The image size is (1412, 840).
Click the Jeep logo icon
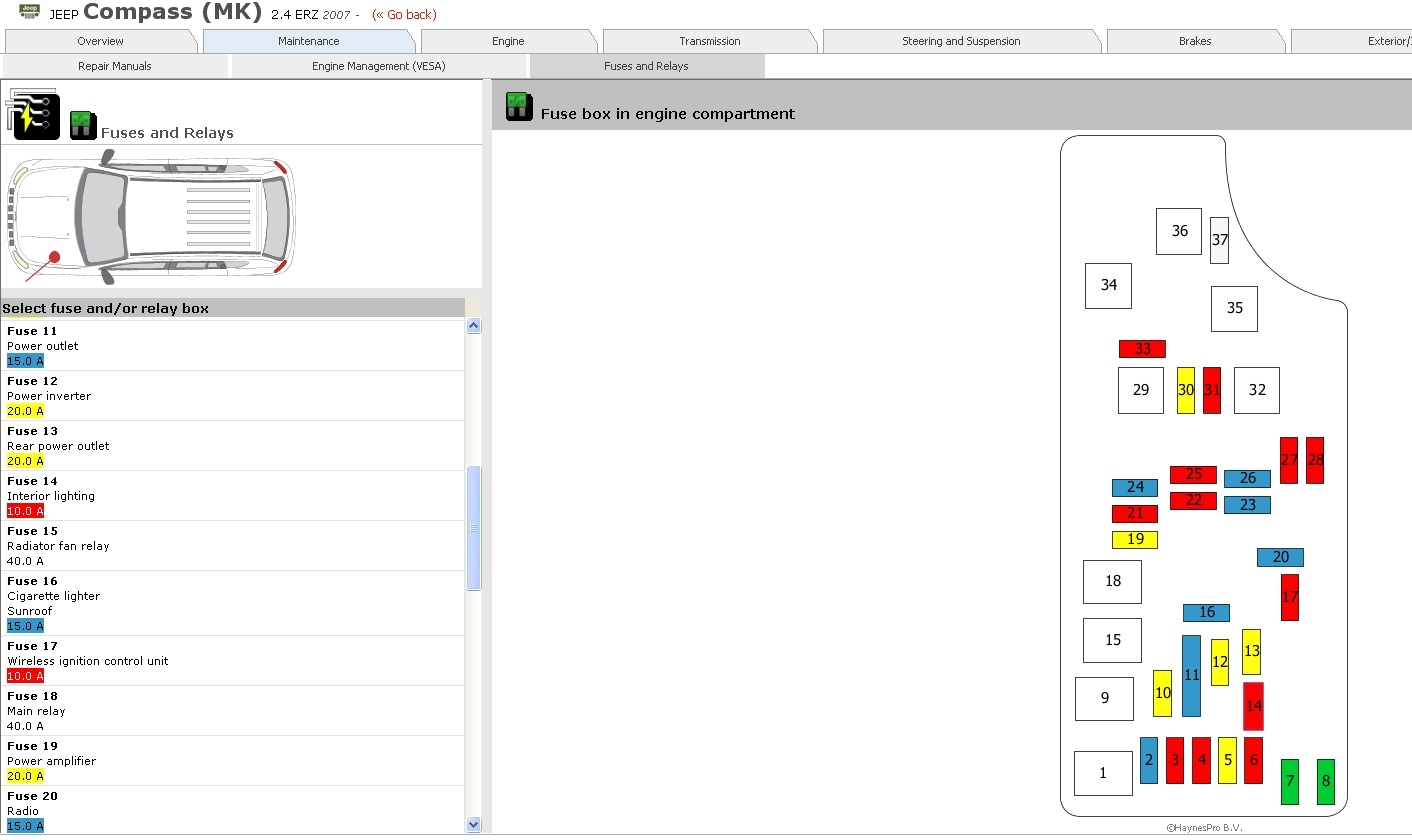point(30,11)
